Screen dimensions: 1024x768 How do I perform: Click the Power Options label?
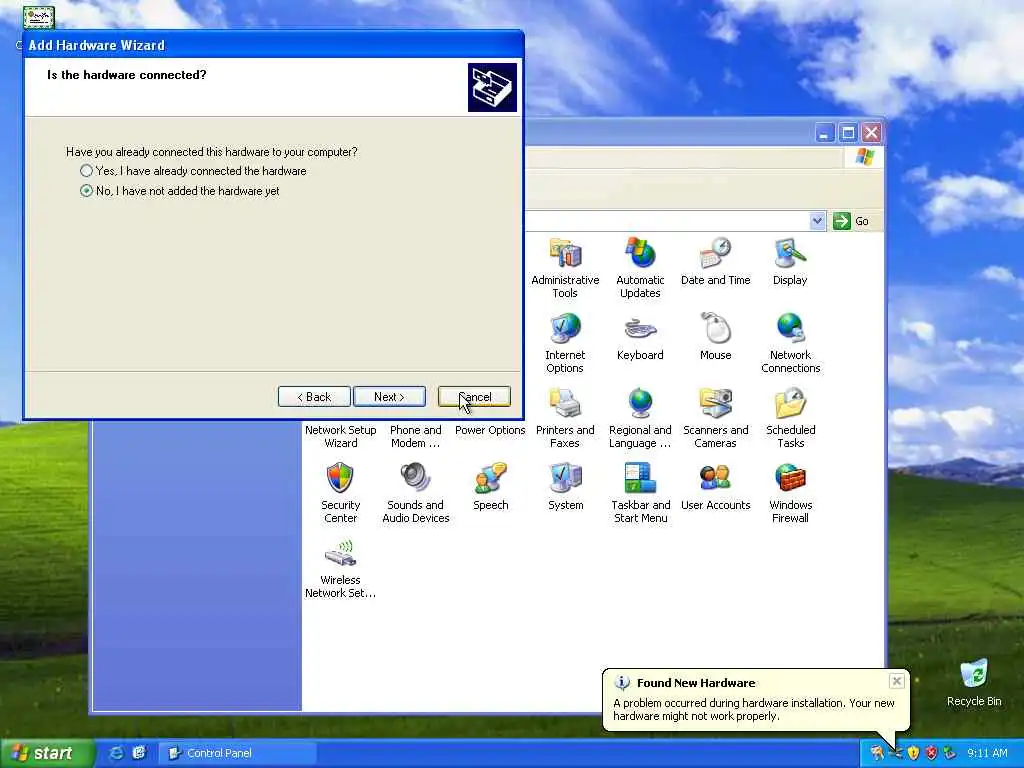coord(490,430)
